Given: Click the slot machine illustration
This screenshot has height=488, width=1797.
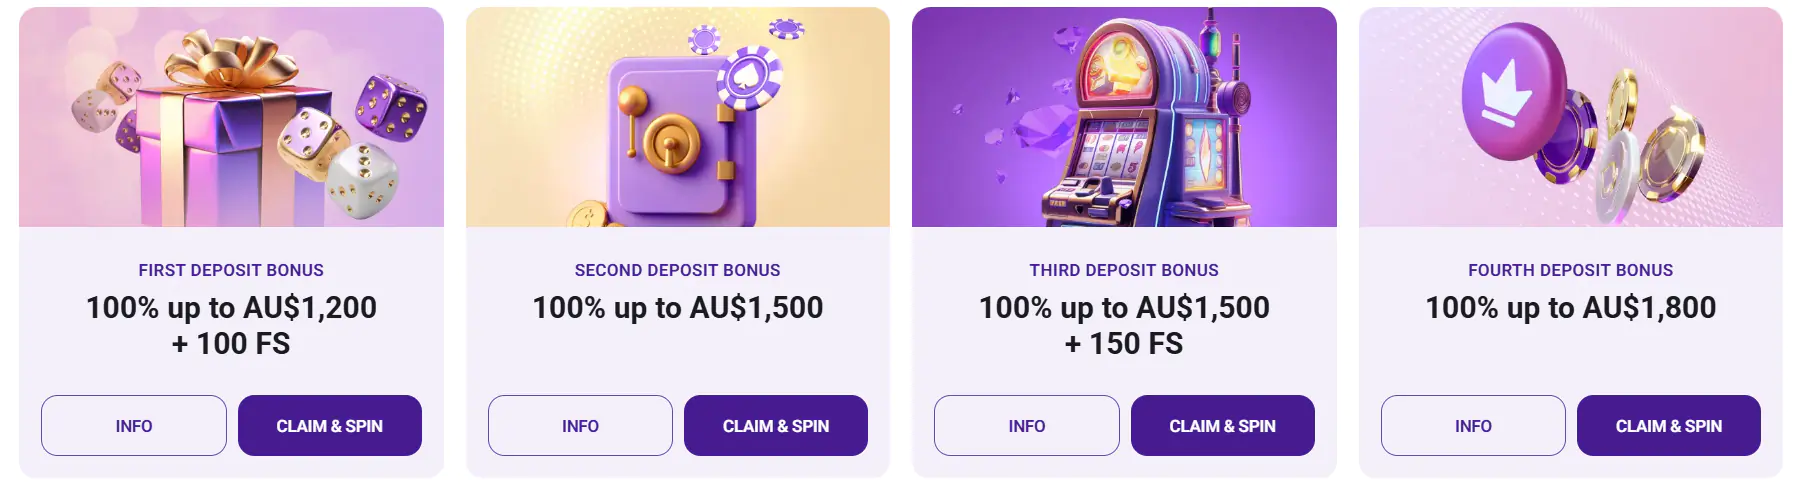Looking at the screenshot, I should coord(1124,117).
